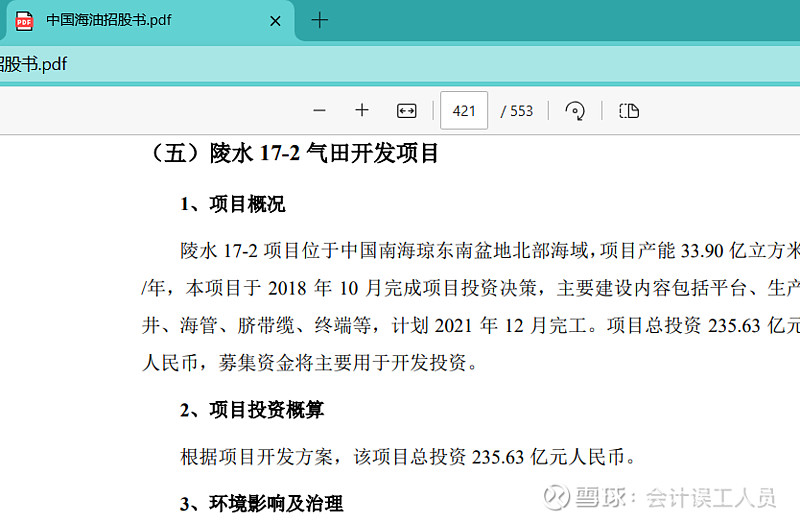Click the line starting /年，本项目于 2018 年
800x522 pixels.
click(x=471, y=288)
